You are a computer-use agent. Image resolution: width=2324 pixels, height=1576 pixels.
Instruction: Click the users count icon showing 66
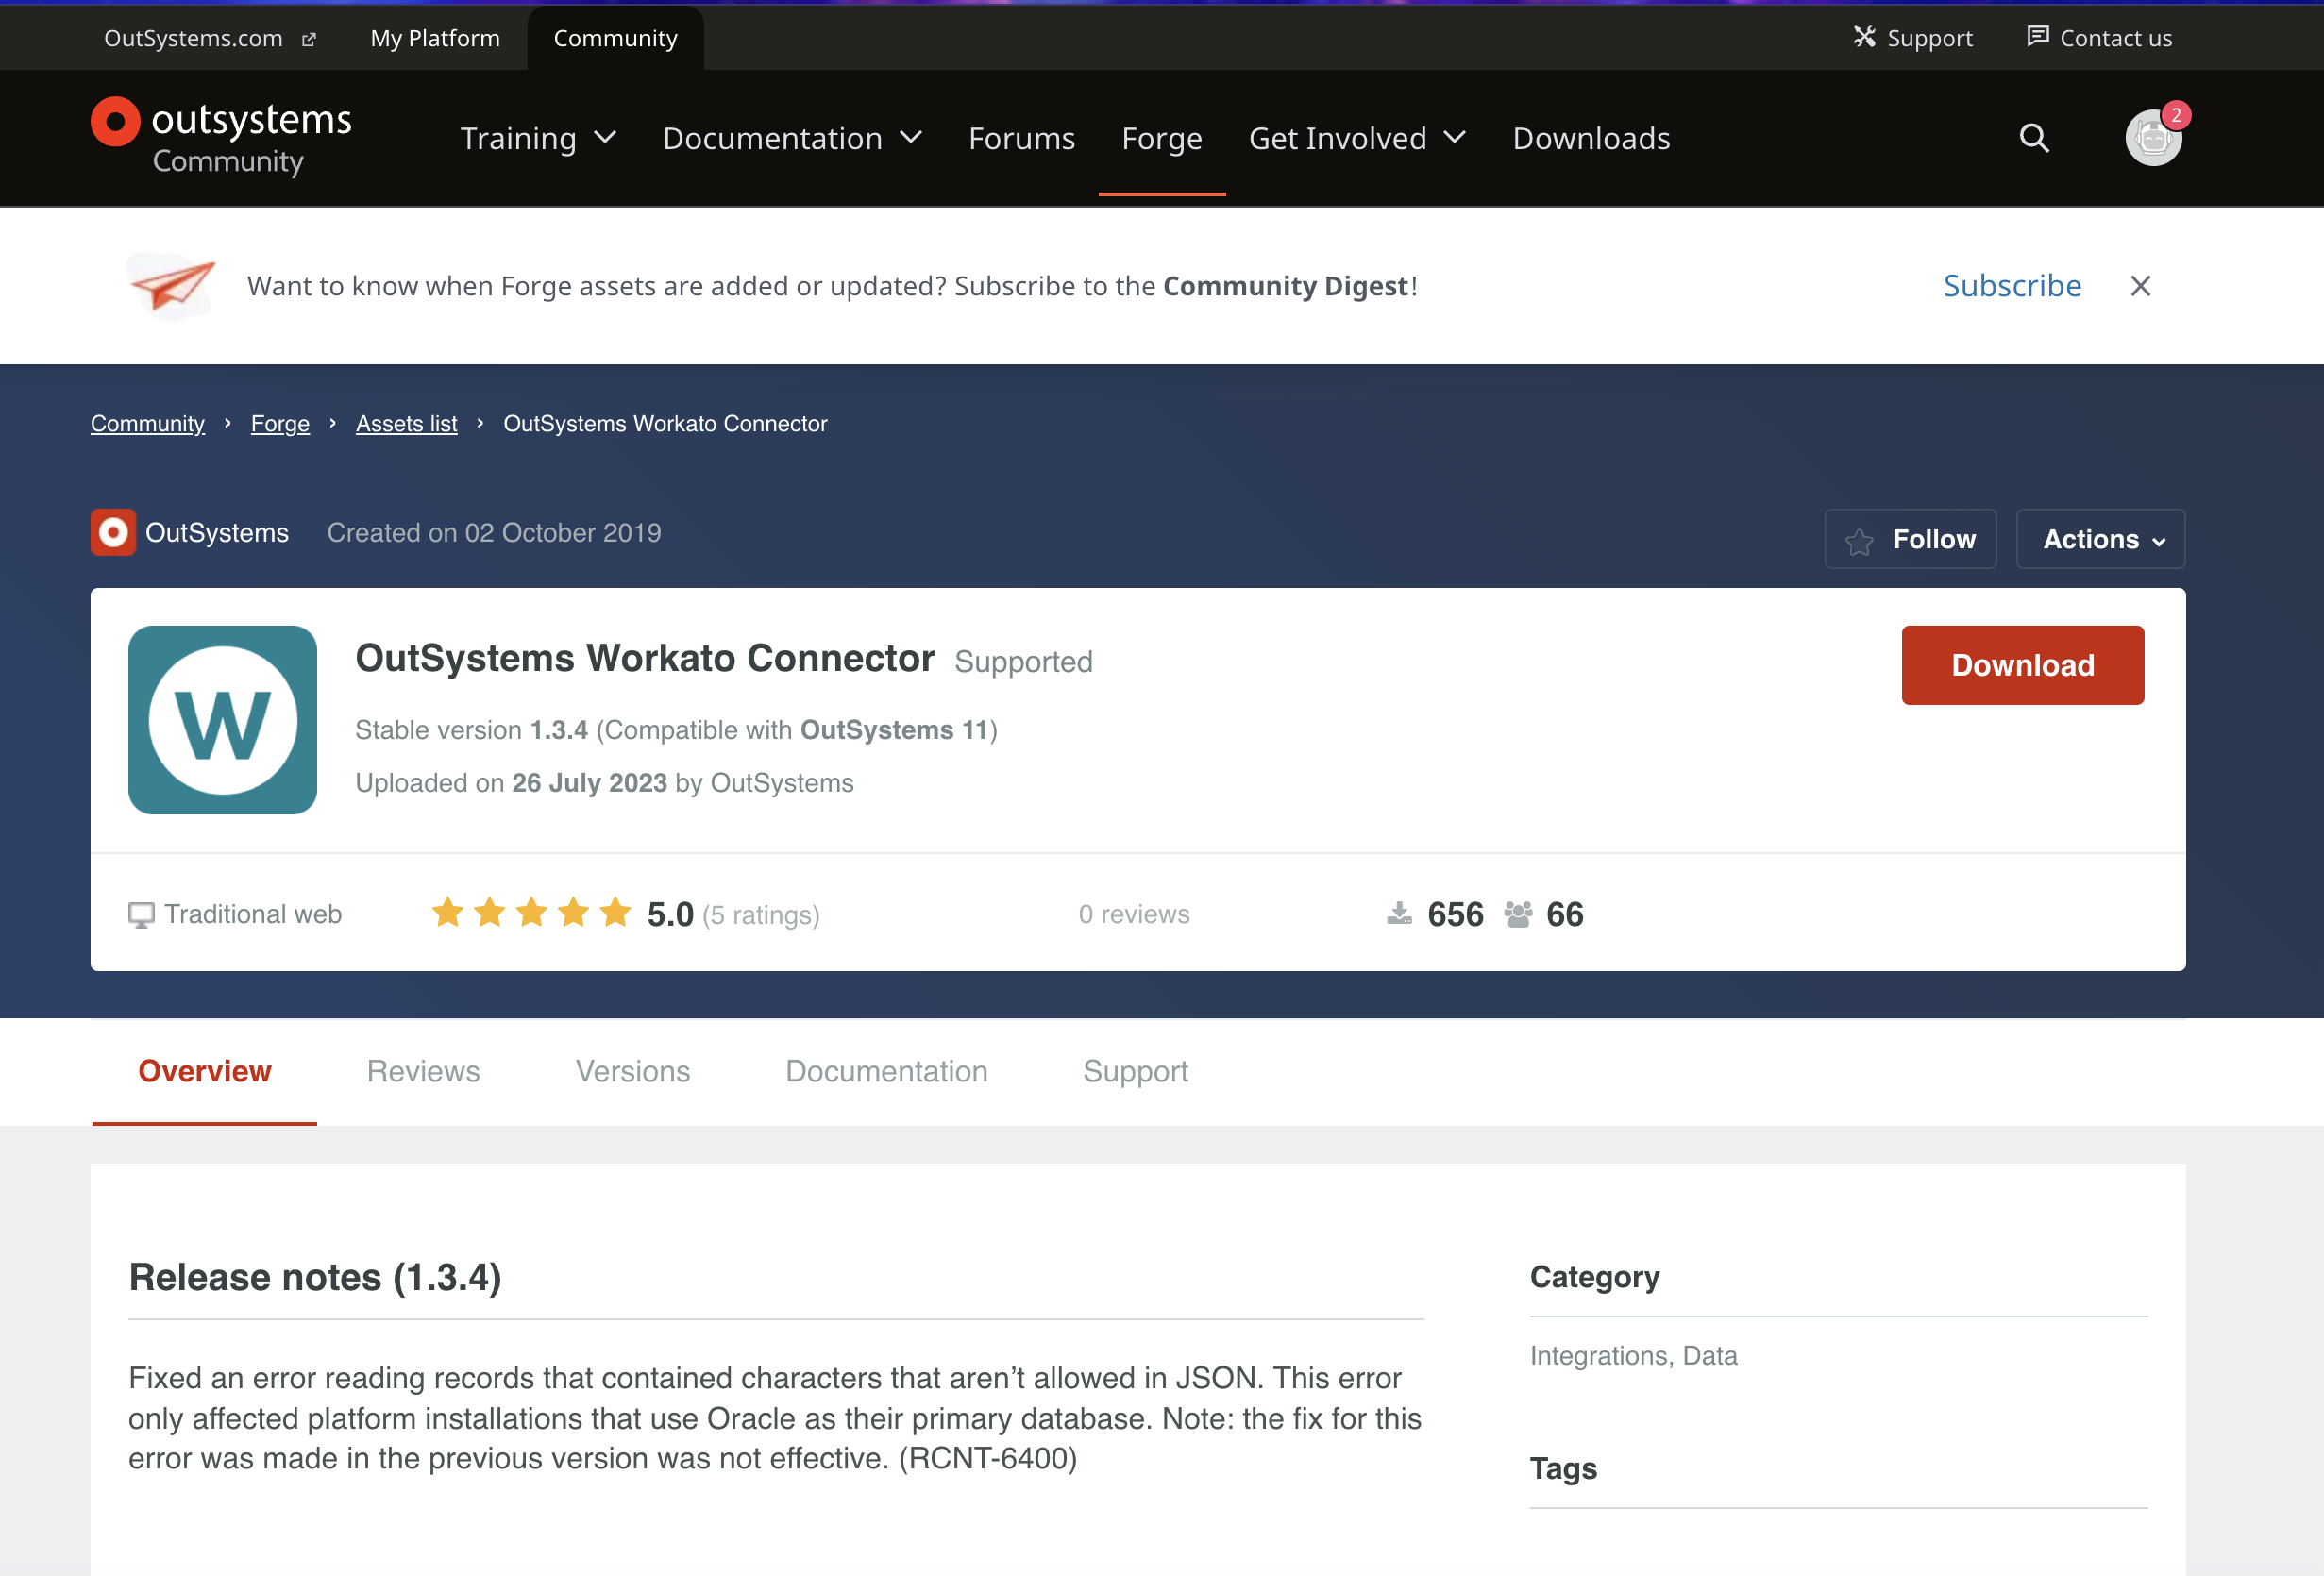1517,913
